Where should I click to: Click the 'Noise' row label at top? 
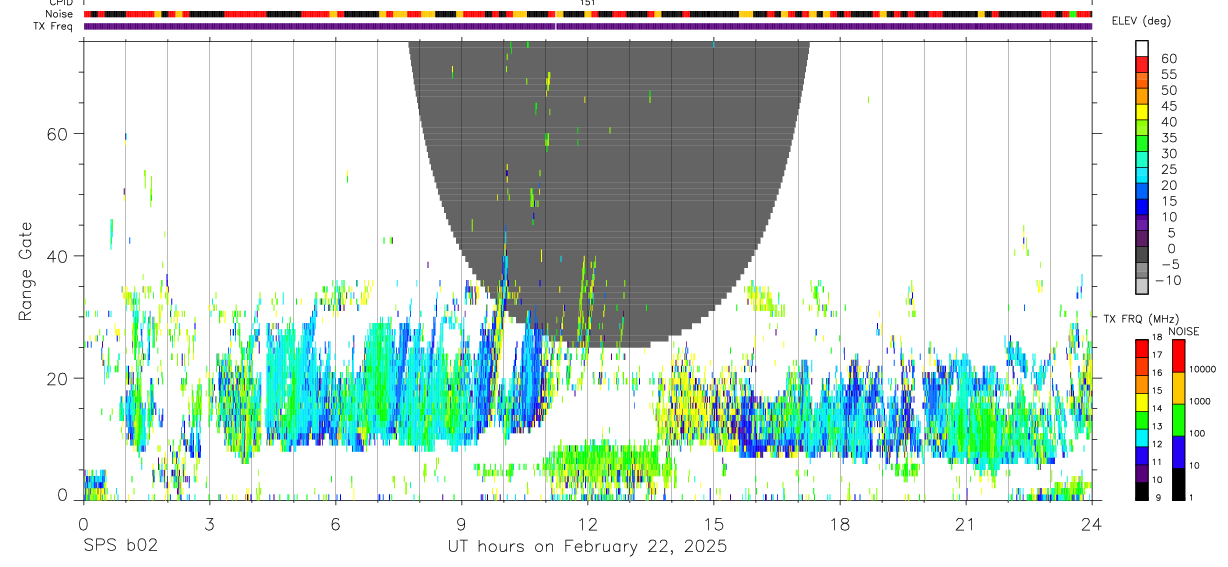[x=59, y=14]
